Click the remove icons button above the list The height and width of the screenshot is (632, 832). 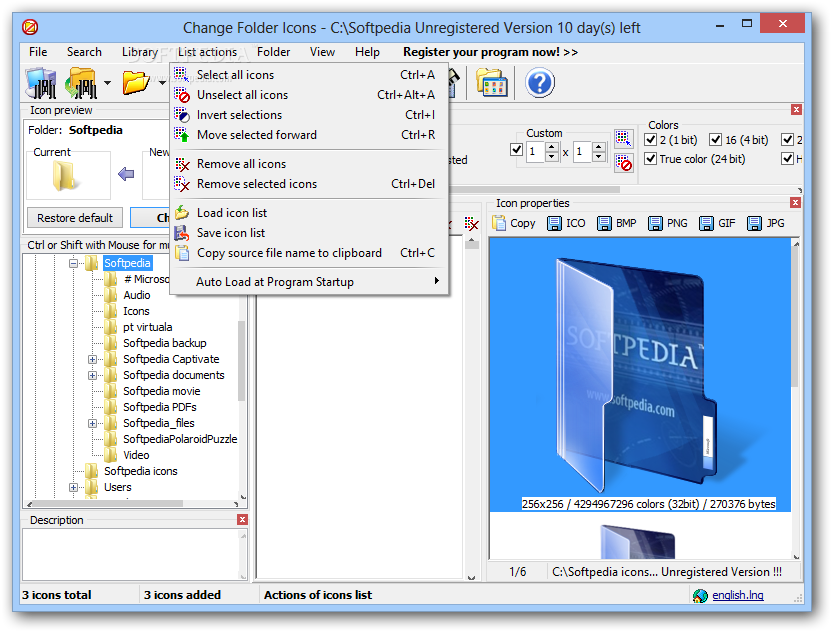point(471,224)
